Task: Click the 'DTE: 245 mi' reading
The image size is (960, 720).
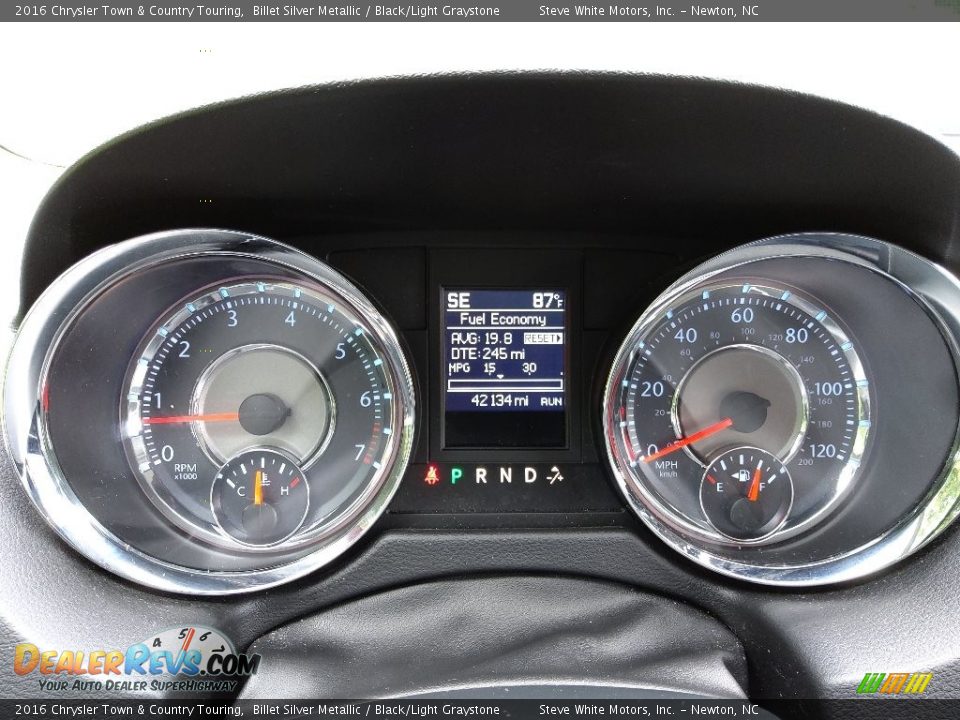Action: 487,354
